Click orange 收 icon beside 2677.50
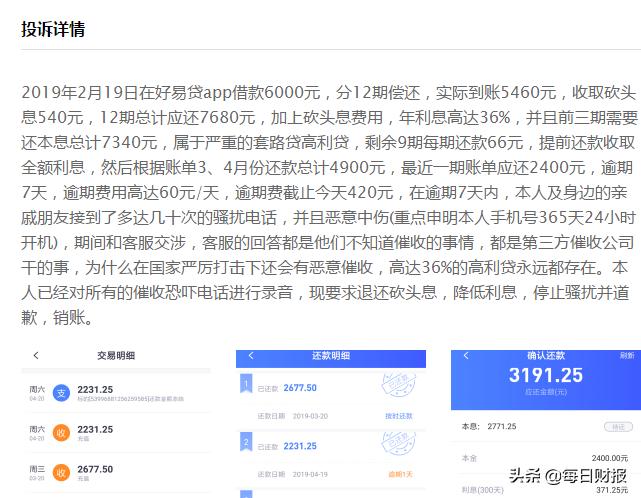 tap(61, 473)
